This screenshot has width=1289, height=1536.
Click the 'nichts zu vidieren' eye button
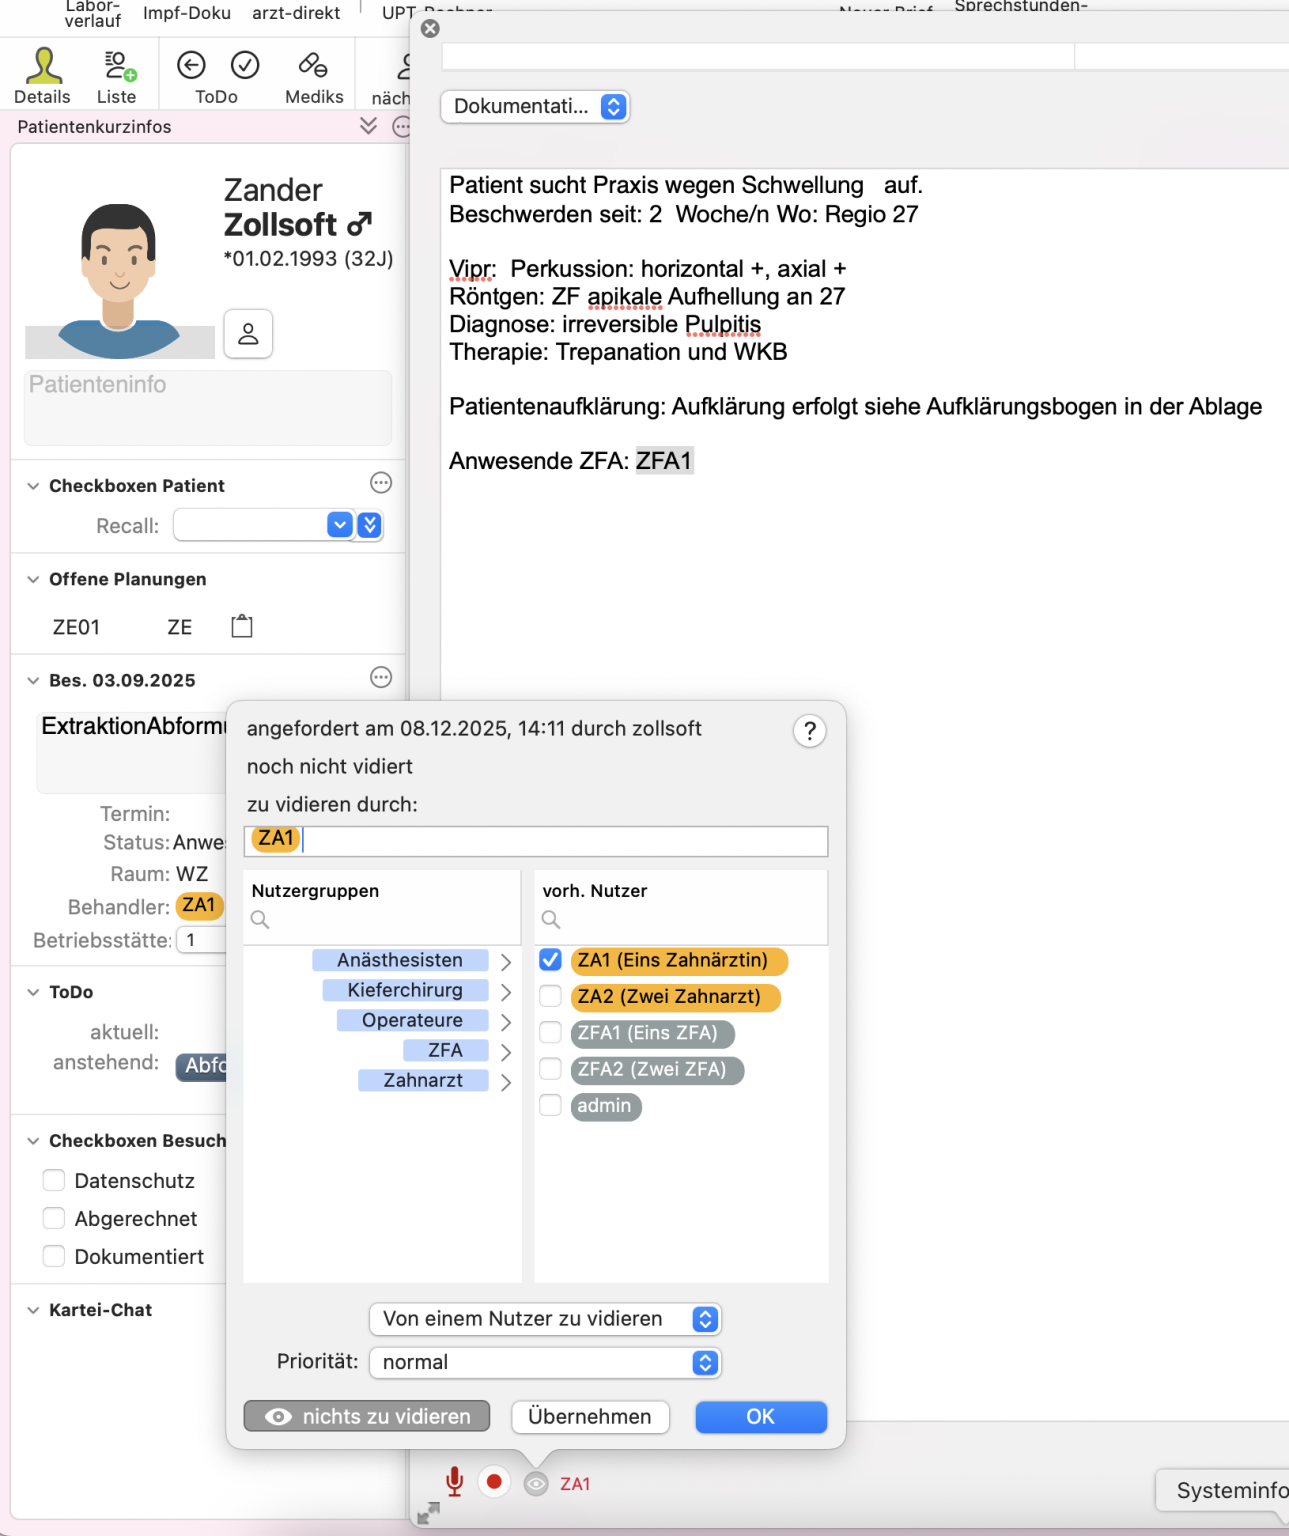pos(367,1417)
